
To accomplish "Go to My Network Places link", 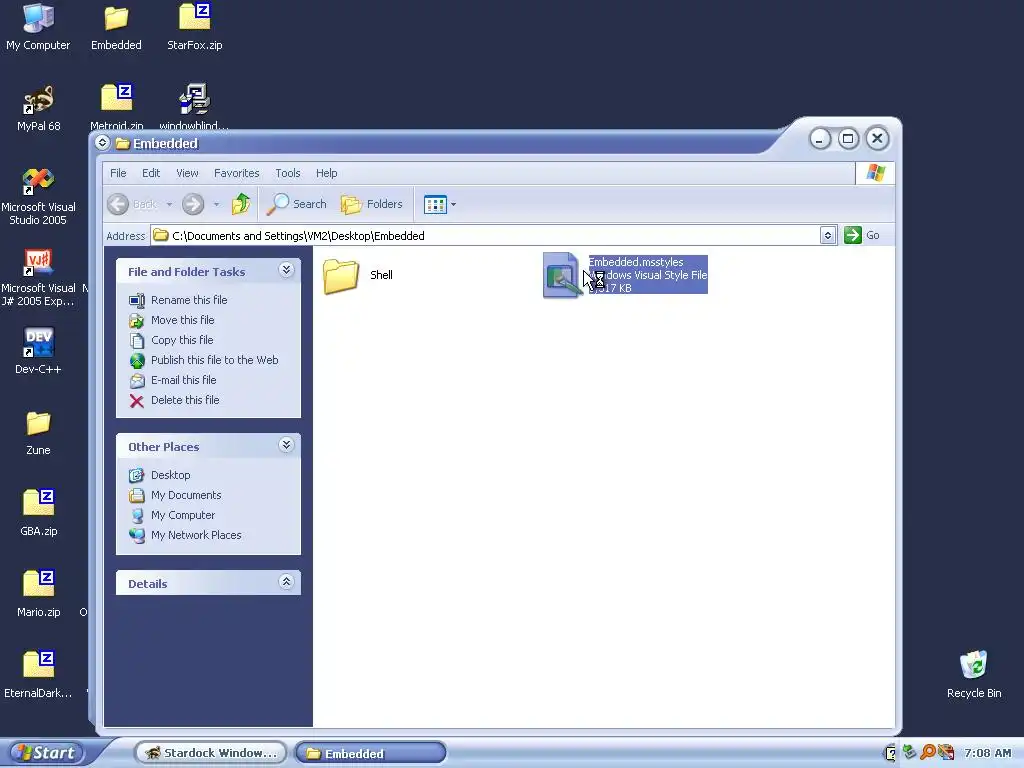I will coord(196,535).
